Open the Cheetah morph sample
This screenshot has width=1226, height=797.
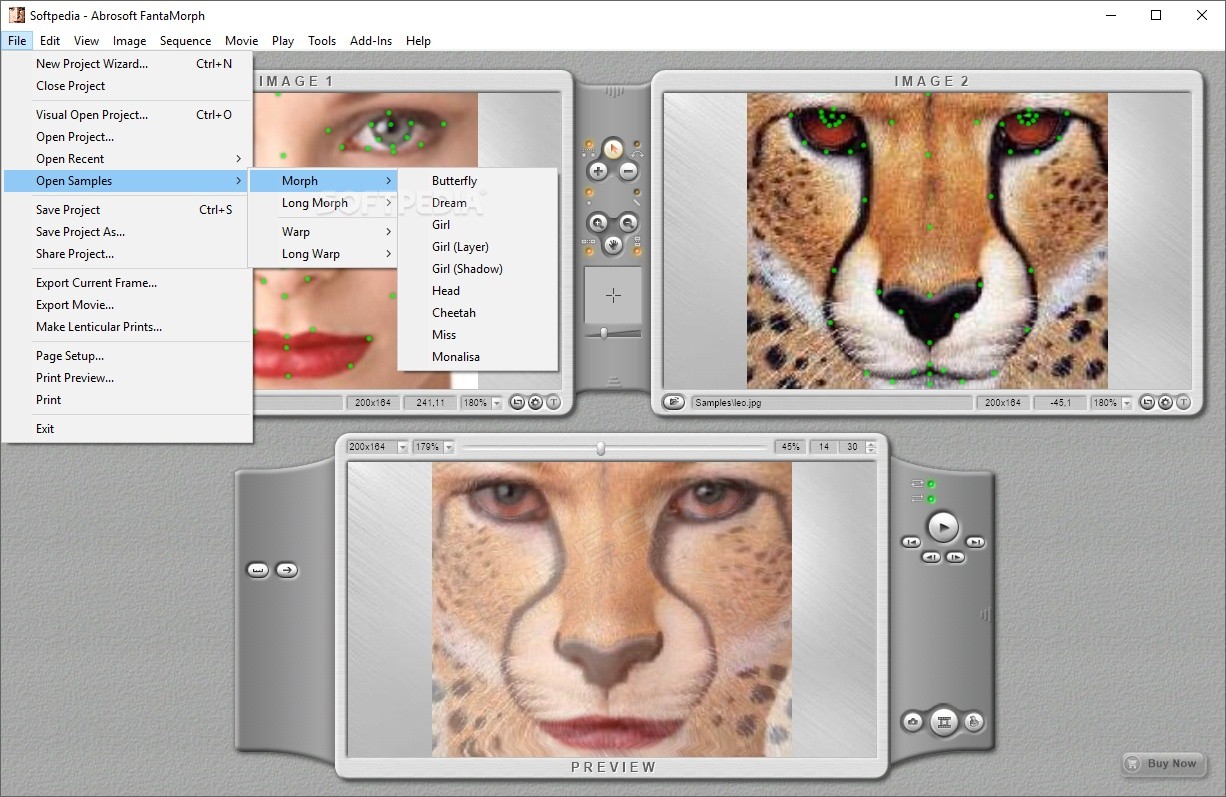[478, 313]
